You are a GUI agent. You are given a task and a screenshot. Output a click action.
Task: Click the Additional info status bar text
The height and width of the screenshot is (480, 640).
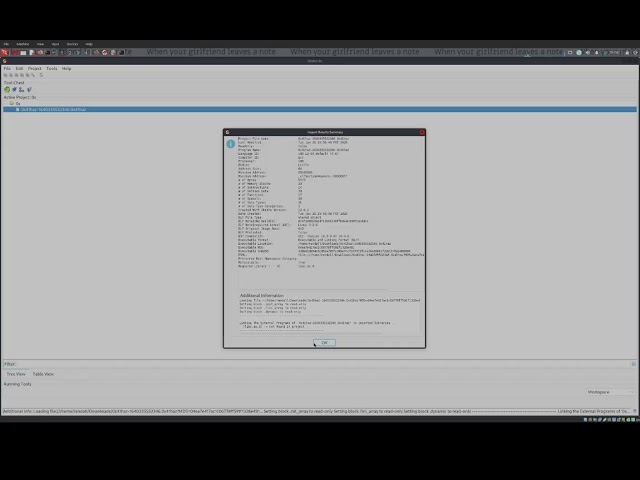click(x=316, y=411)
